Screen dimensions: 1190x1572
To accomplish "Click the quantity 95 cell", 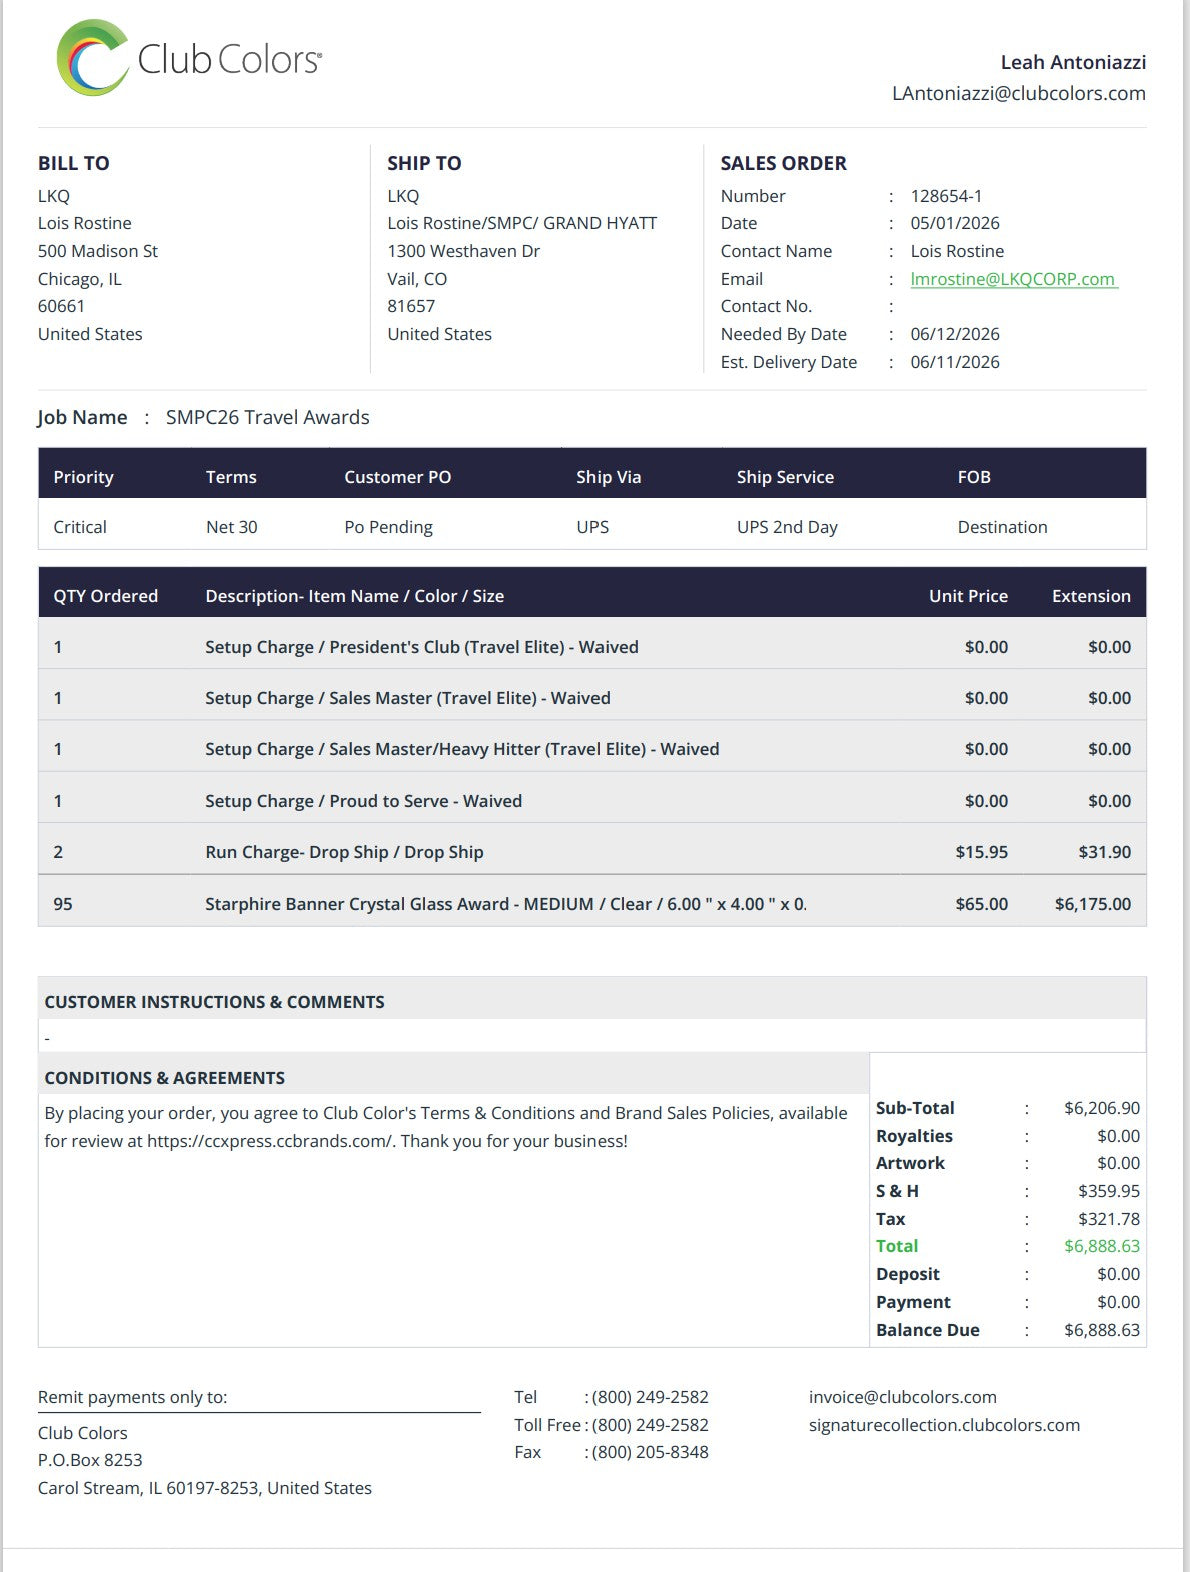I will tap(63, 904).
